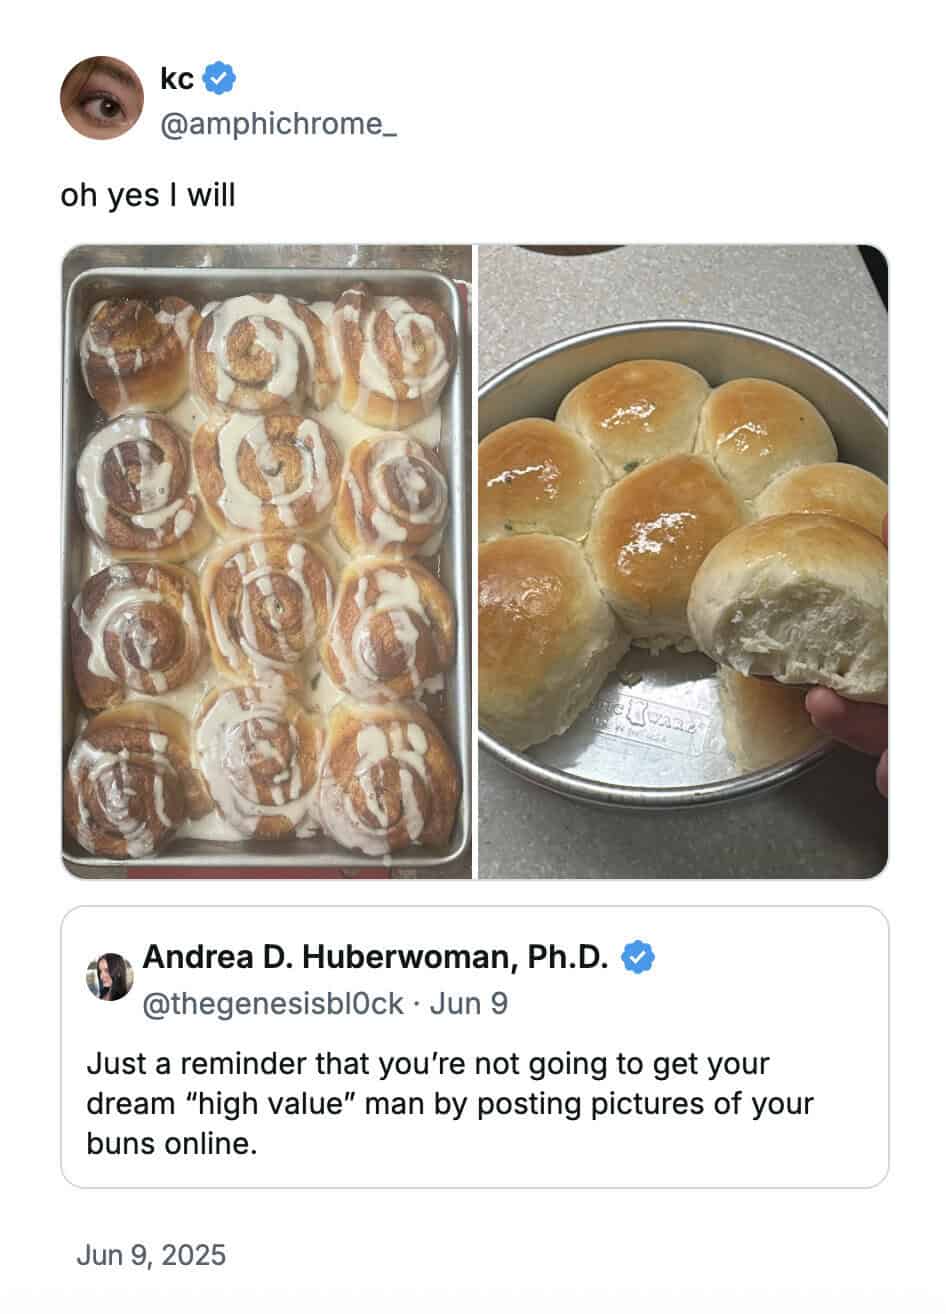946x1314 pixels.
Task: Open Andrea D. Huberwoman, Ph.D. profile name
Action: 376,957
